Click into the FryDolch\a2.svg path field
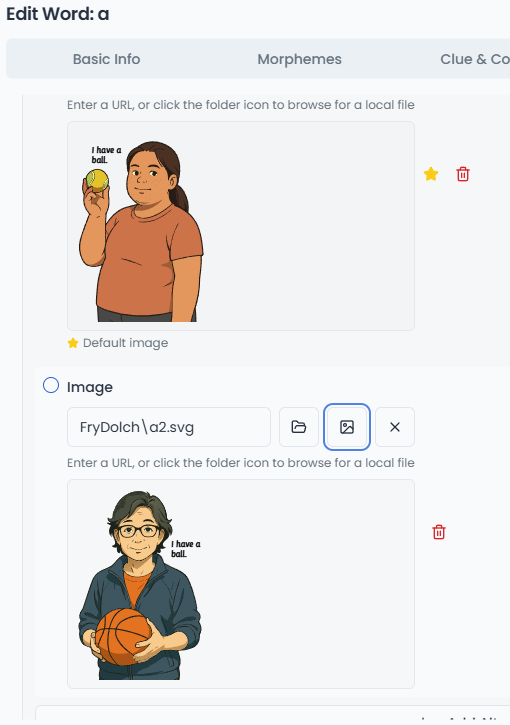Screen dimensions: 510x725 coord(169,427)
